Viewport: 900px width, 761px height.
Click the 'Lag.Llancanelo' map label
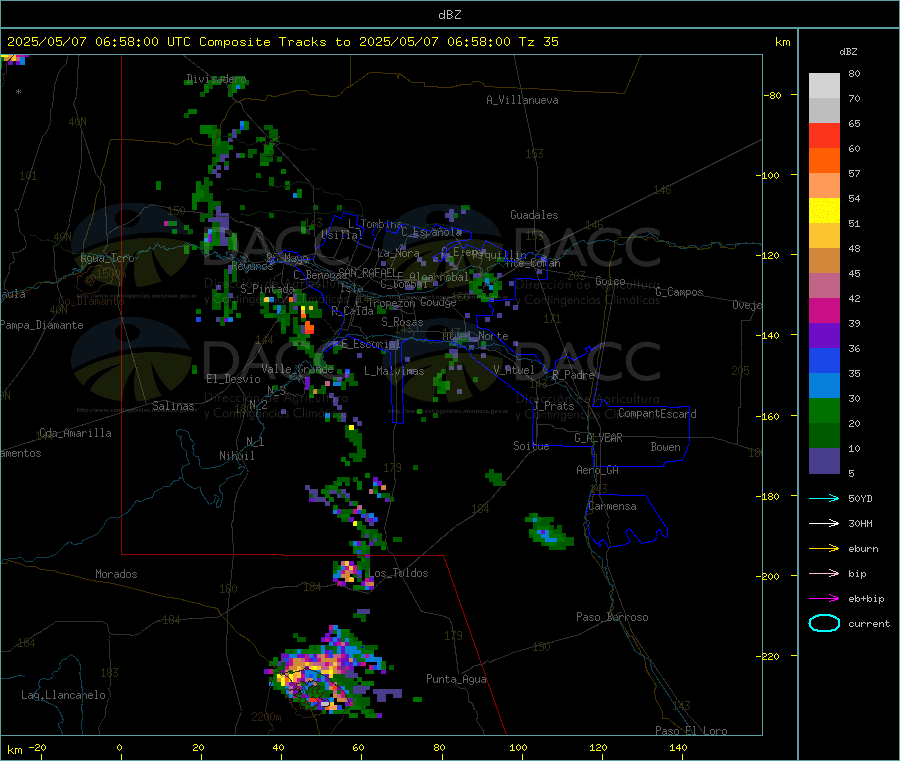pyautogui.click(x=63, y=695)
